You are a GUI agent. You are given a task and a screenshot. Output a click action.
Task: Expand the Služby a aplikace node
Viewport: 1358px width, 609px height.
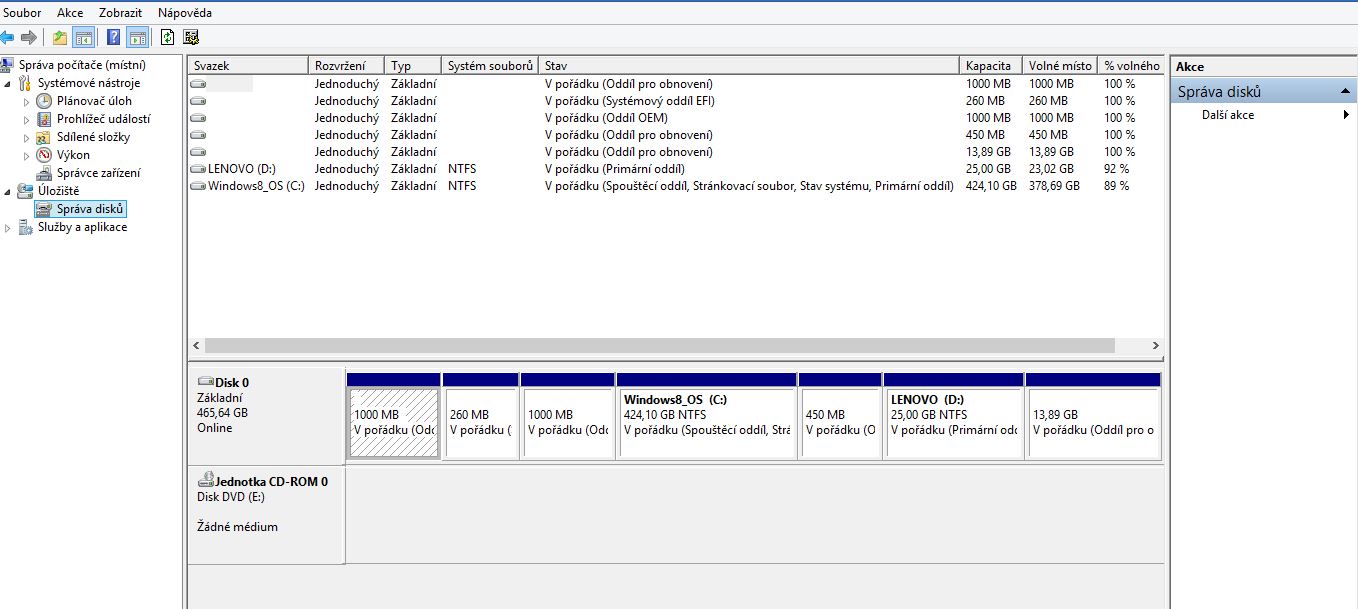click(x=9, y=228)
